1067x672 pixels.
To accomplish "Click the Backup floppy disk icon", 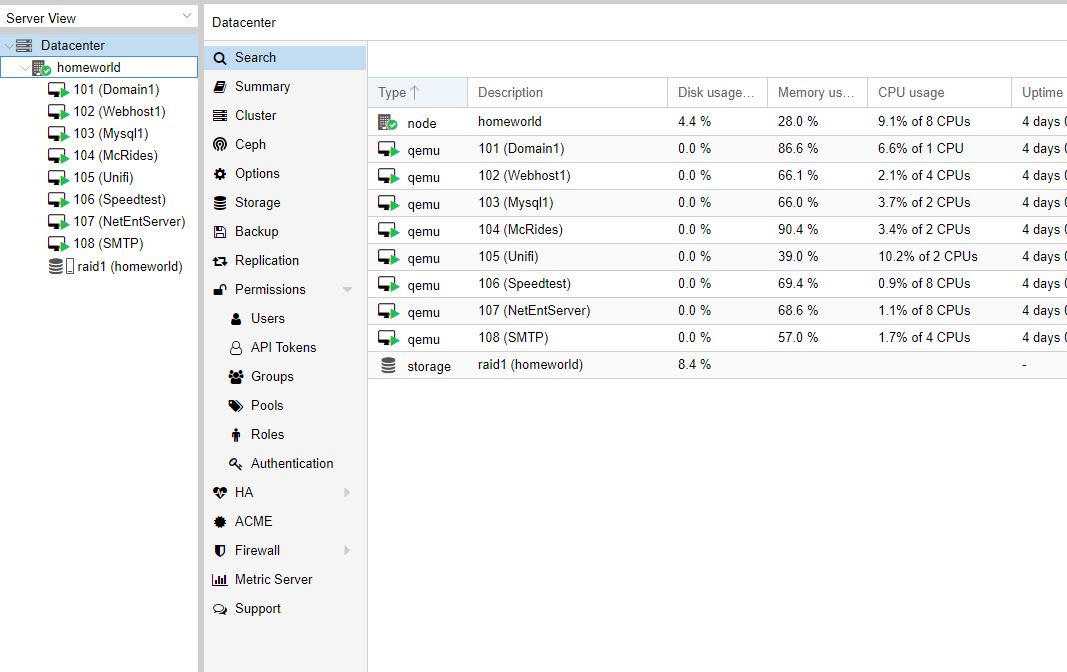I will click(x=229, y=231).
